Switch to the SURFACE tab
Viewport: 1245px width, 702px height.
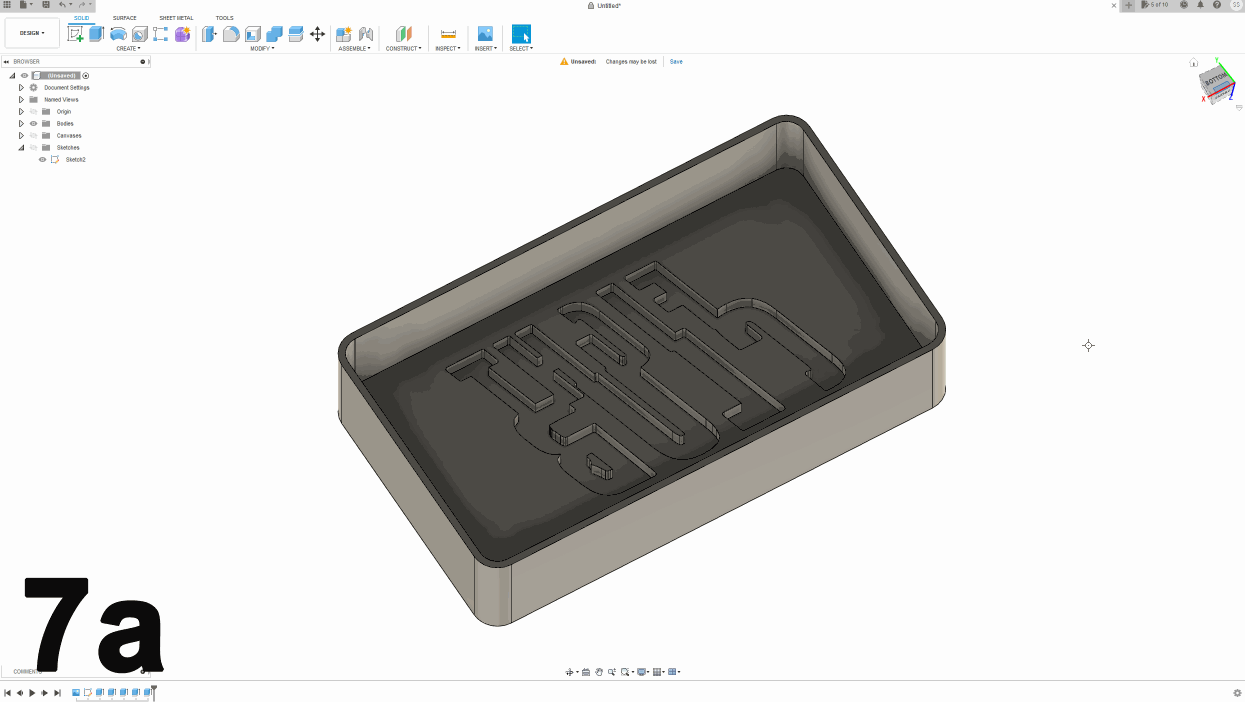[124, 17]
